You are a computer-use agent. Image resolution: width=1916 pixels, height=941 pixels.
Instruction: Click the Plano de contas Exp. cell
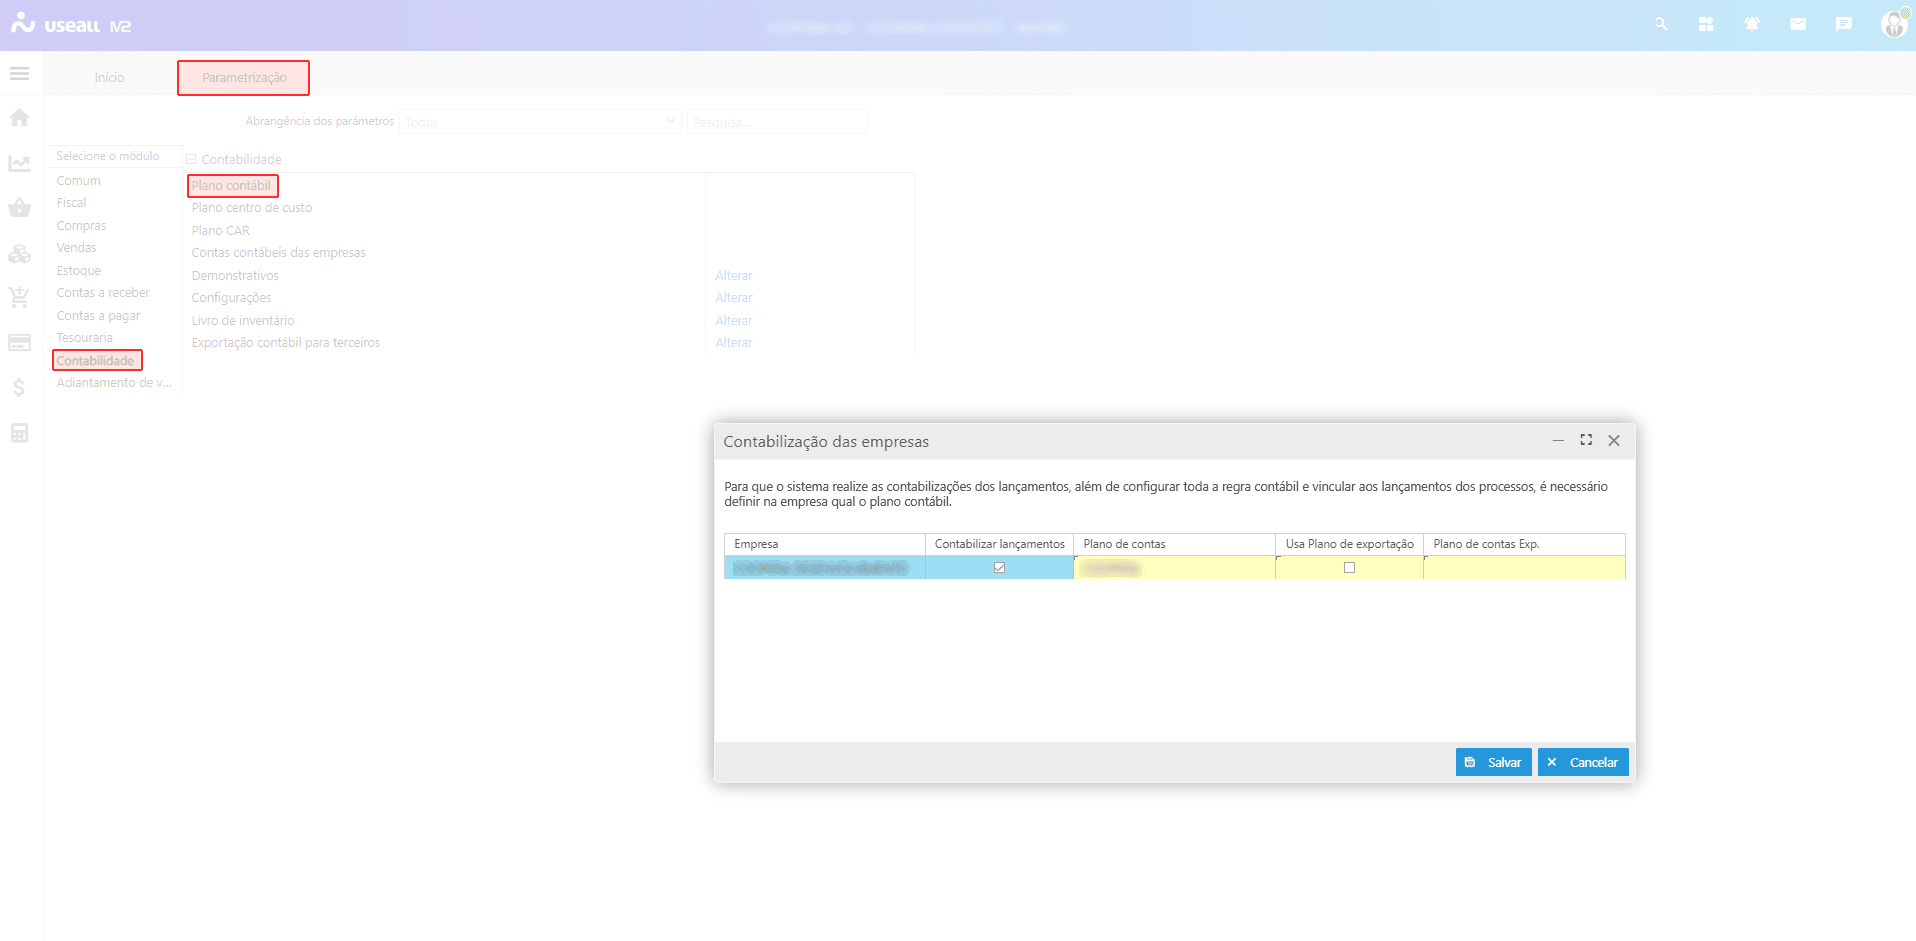click(1523, 568)
